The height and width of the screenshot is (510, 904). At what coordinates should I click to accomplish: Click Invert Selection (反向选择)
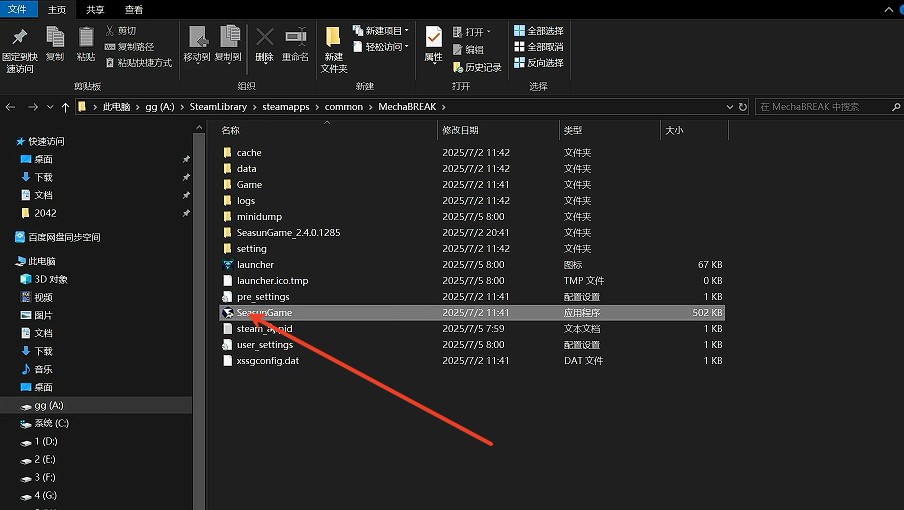point(538,63)
